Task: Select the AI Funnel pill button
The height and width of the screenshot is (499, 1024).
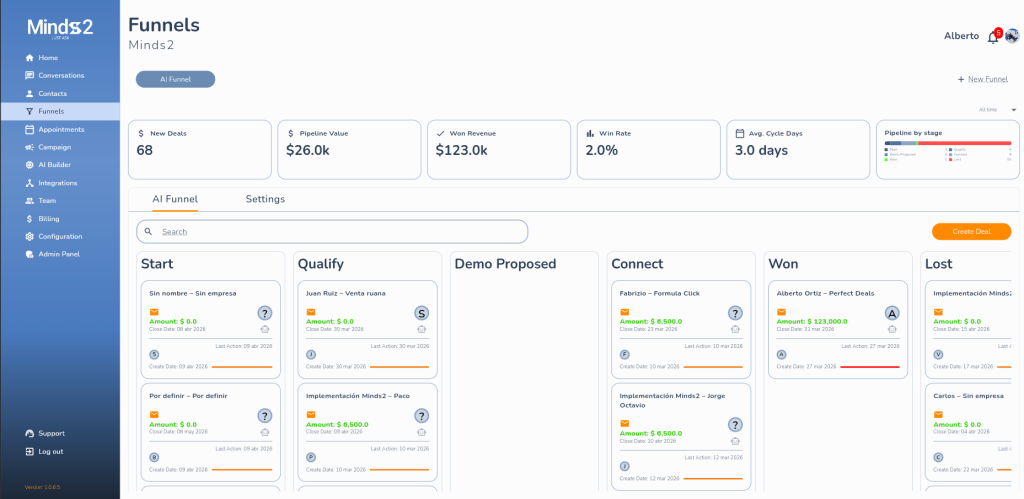Action: [175, 79]
